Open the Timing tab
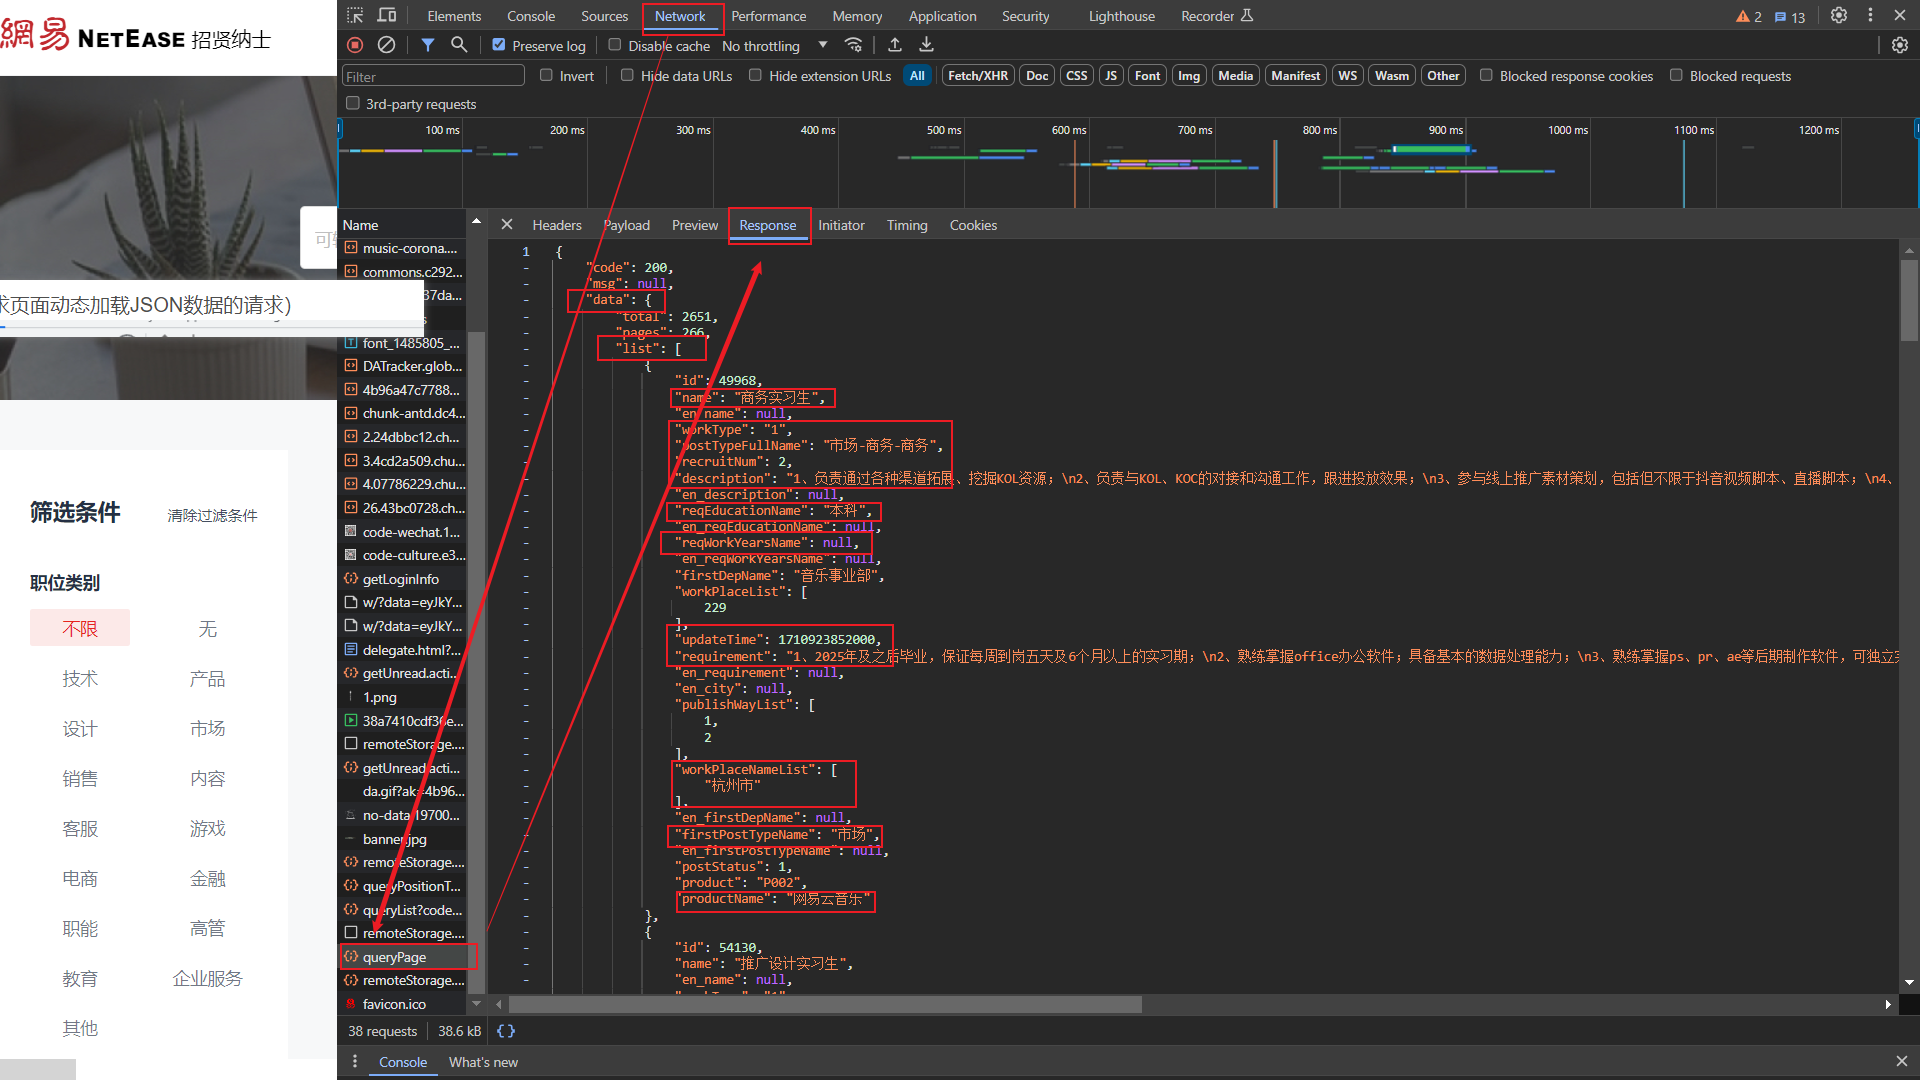 (907, 225)
